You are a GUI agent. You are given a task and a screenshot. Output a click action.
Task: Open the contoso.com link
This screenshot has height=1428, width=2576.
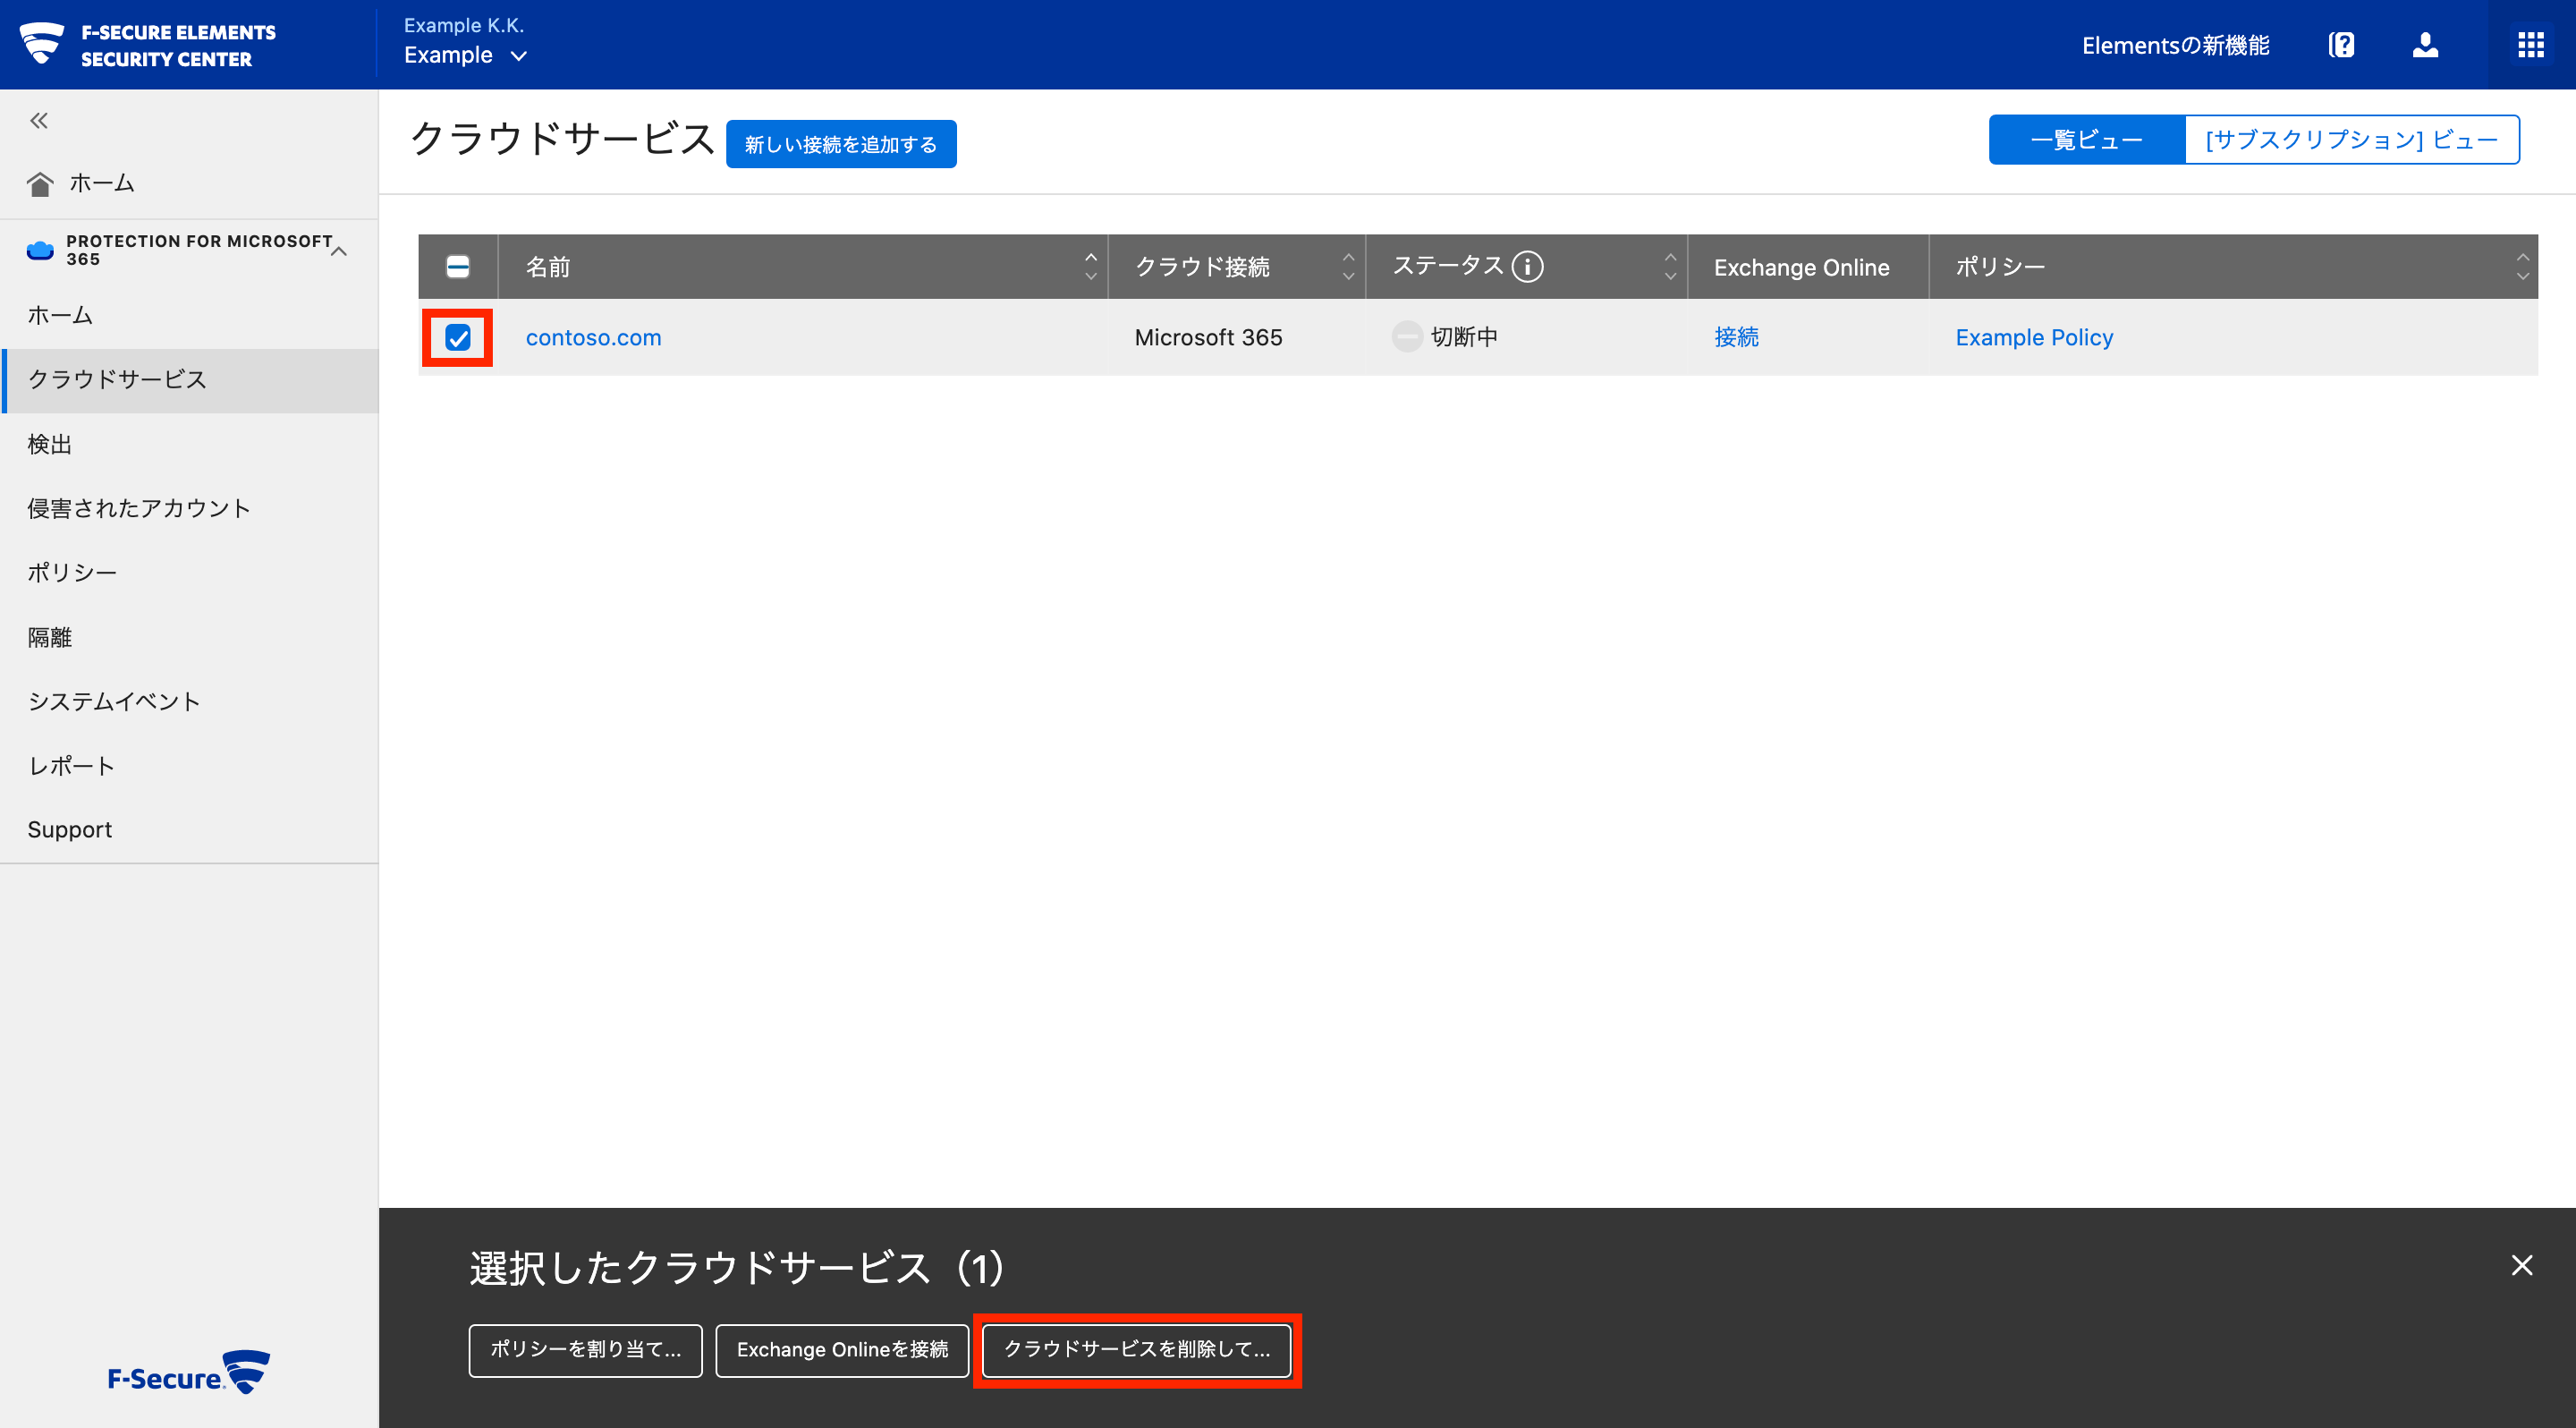(x=594, y=338)
